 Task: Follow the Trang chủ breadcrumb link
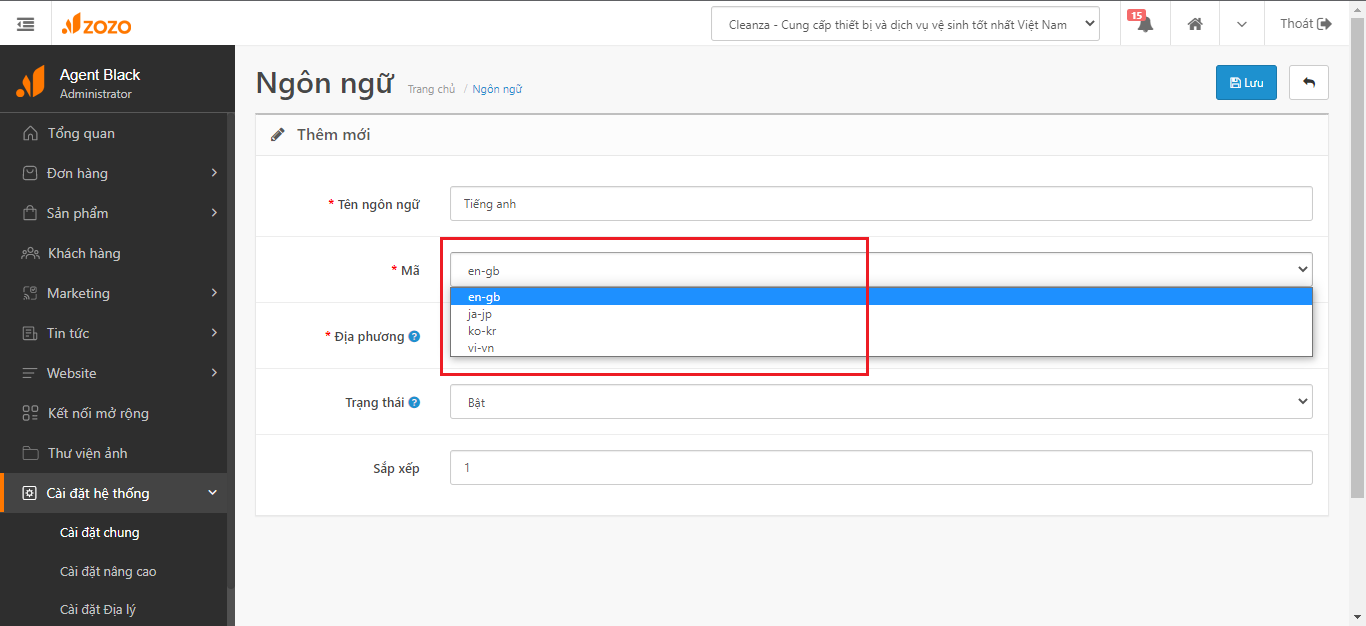coord(431,89)
